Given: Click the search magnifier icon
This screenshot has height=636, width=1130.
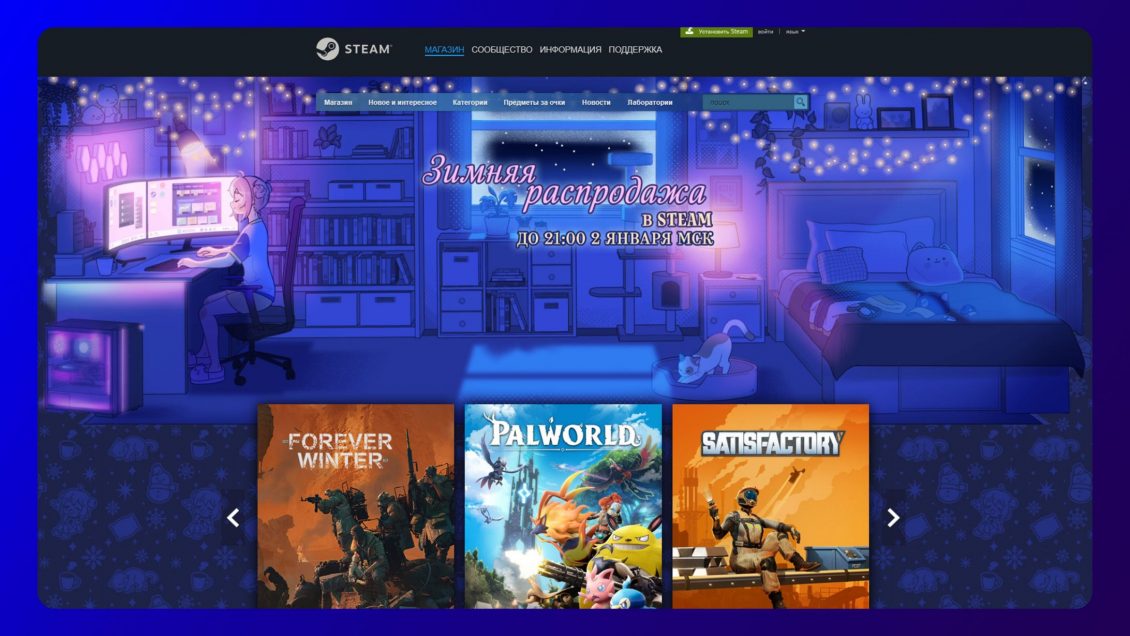Looking at the screenshot, I should pos(800,102).
